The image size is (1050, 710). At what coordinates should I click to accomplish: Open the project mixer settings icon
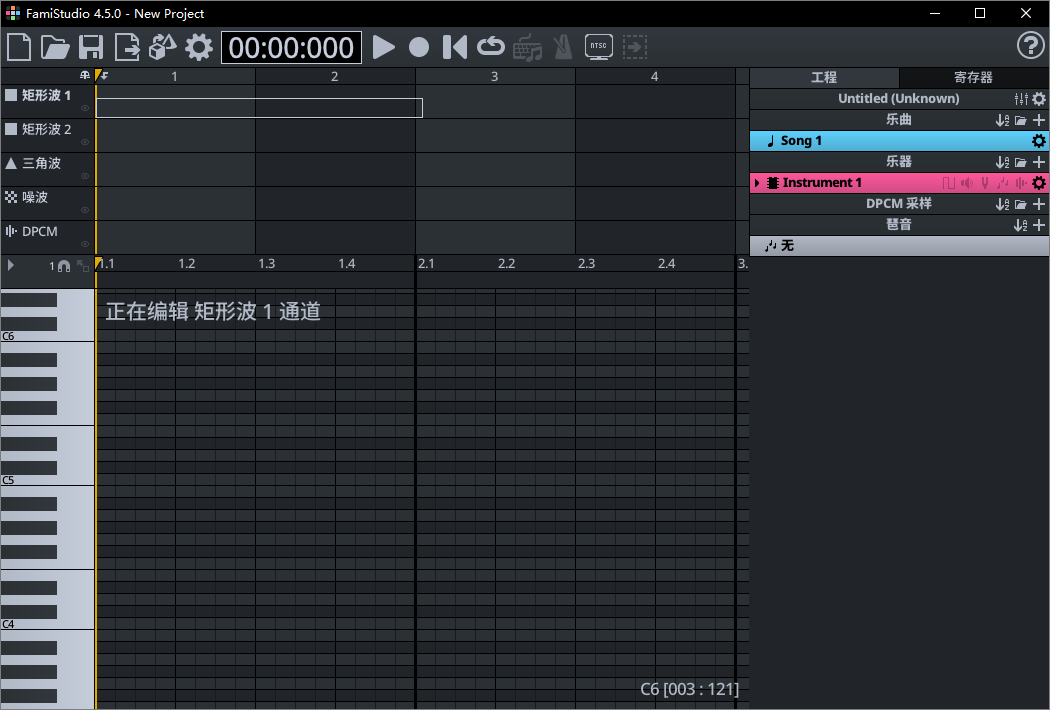click(x=1021, y=98)
